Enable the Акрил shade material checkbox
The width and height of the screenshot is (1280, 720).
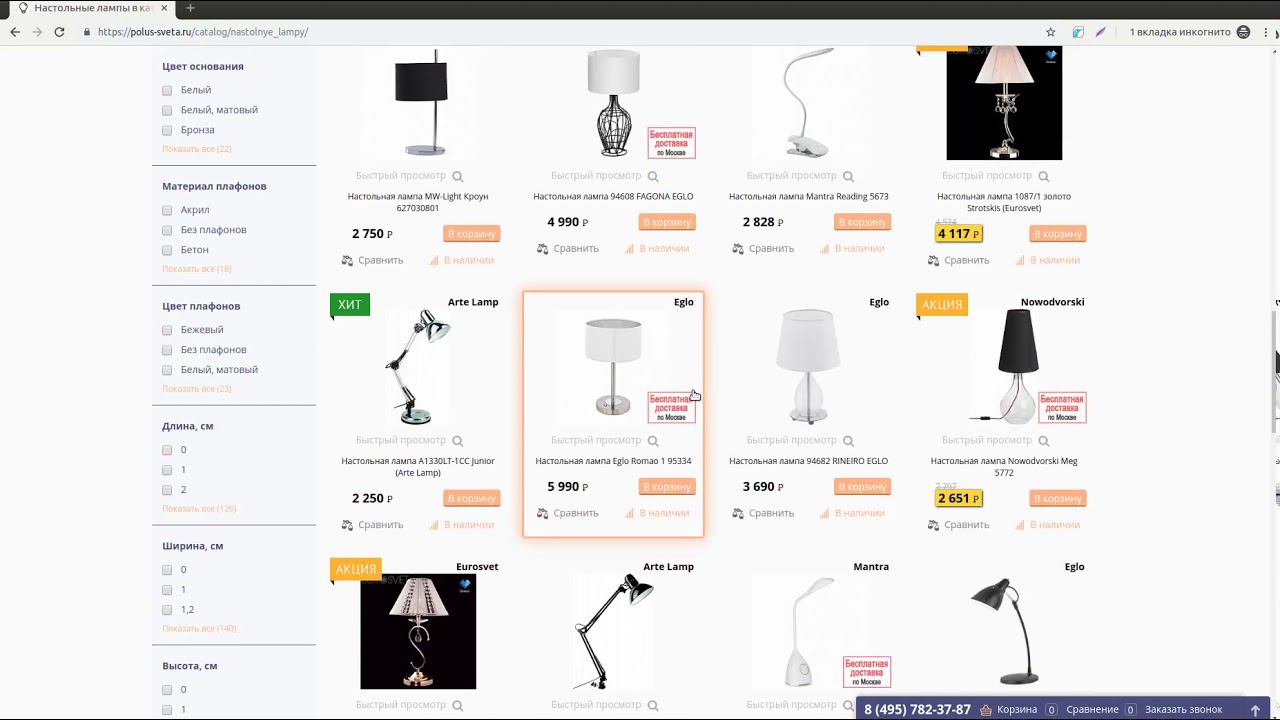(x=167, y=210)
